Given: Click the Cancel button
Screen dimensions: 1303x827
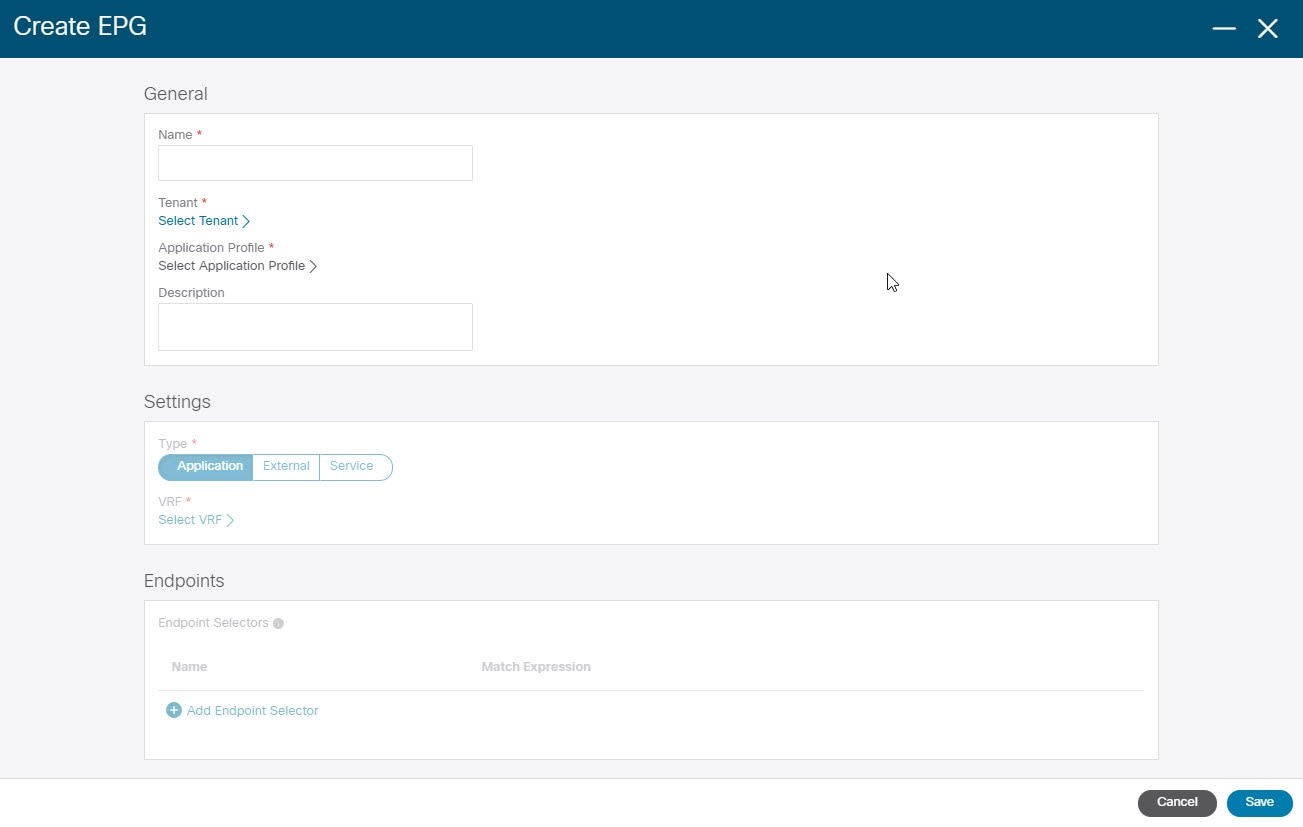Looking at the screenshot, I should 1177,802.
